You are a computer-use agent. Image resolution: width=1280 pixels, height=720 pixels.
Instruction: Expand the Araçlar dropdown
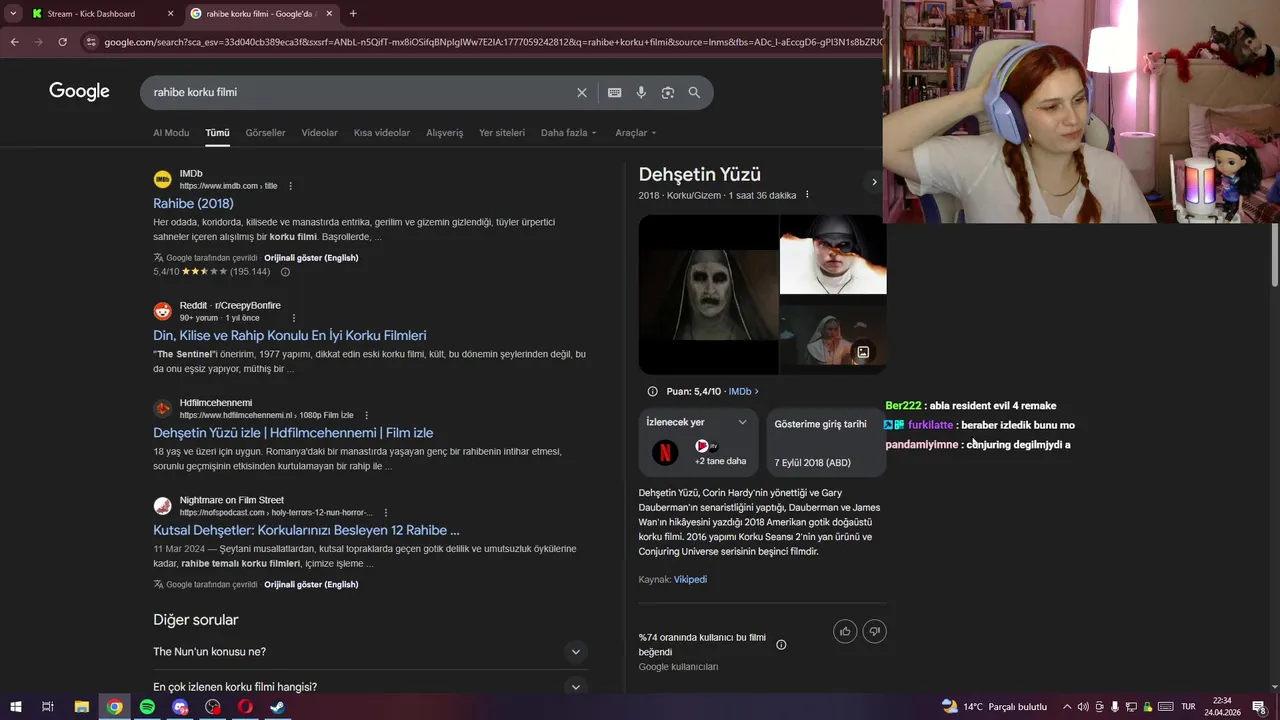[x=636, y=133]
